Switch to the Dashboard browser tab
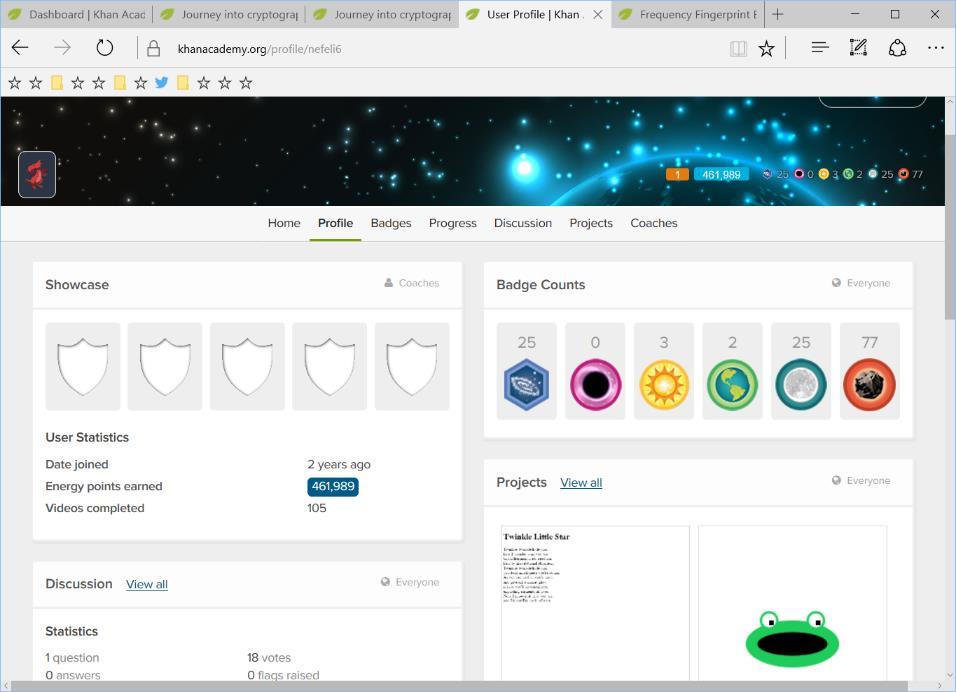 77,14
